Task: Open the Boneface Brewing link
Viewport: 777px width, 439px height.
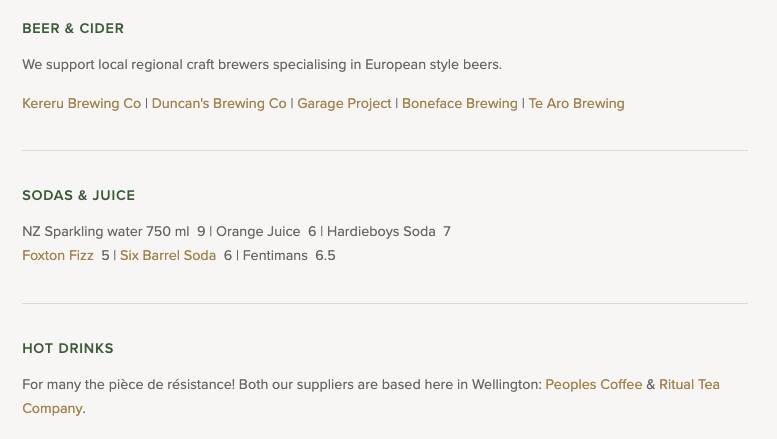Action: (x=459, y=103)
